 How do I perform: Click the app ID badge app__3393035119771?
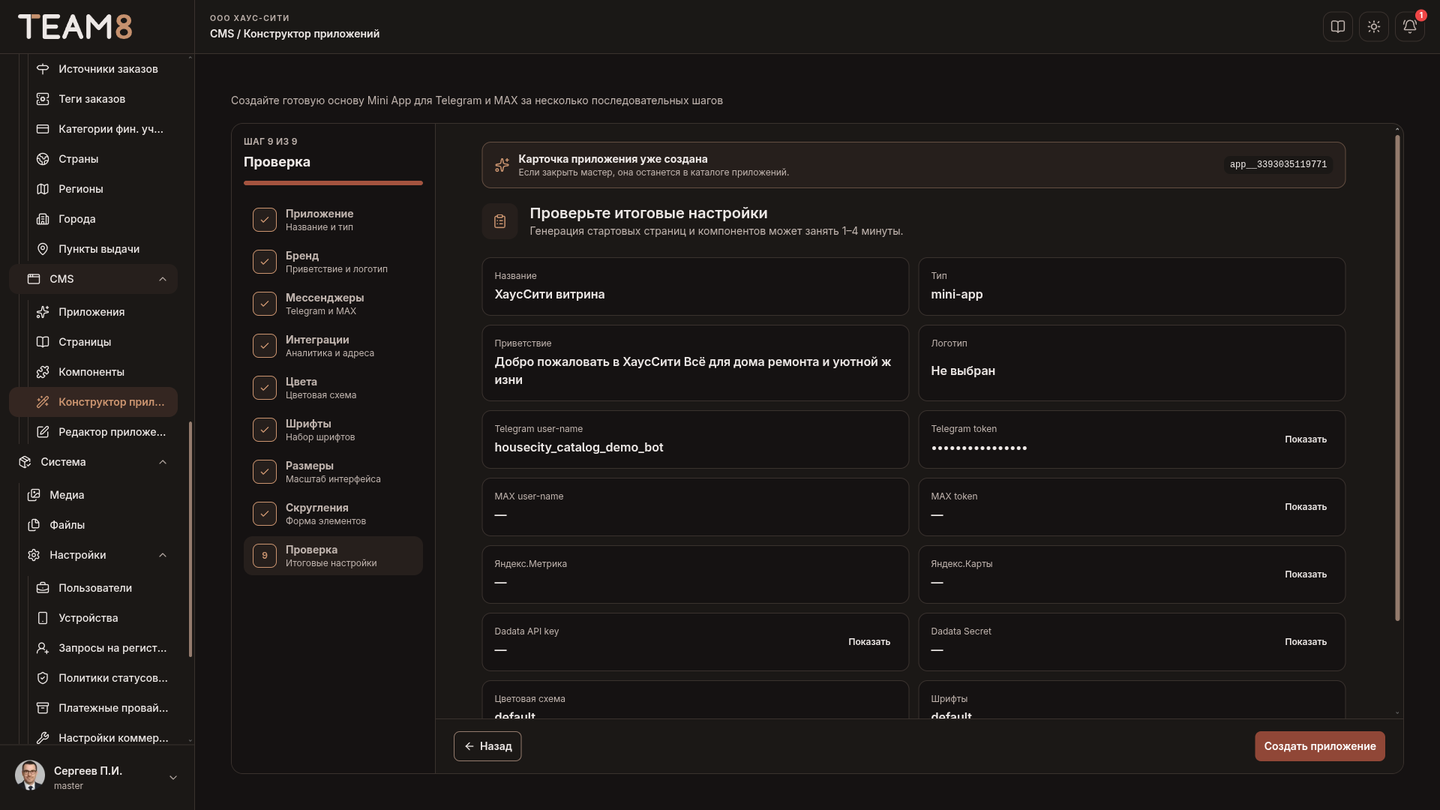tap(1278, 165)
